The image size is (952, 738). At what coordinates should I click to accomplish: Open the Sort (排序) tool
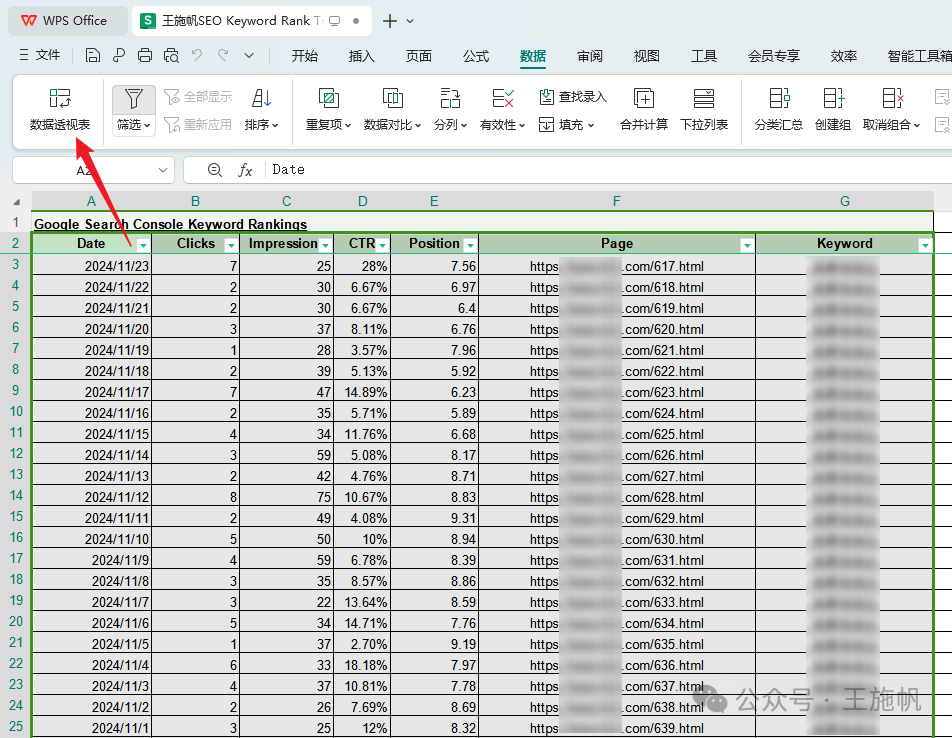(x=262, y=110)
